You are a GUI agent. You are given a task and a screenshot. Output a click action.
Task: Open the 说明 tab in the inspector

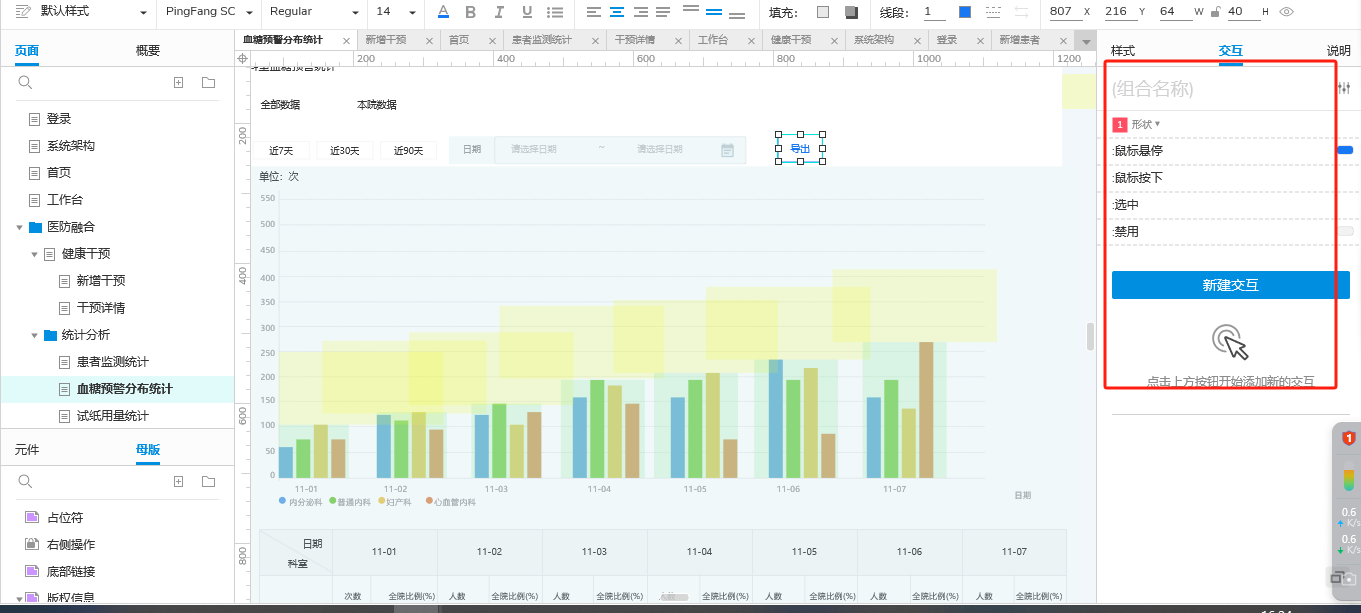tap(1338, 51)
